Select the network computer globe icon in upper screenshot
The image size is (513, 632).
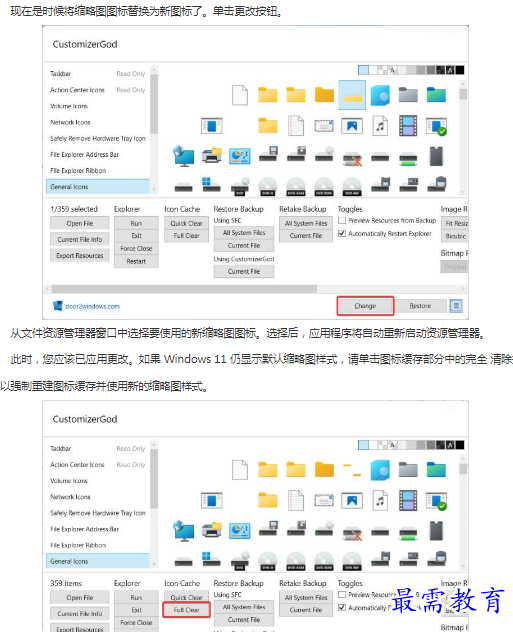coord(183,156)
